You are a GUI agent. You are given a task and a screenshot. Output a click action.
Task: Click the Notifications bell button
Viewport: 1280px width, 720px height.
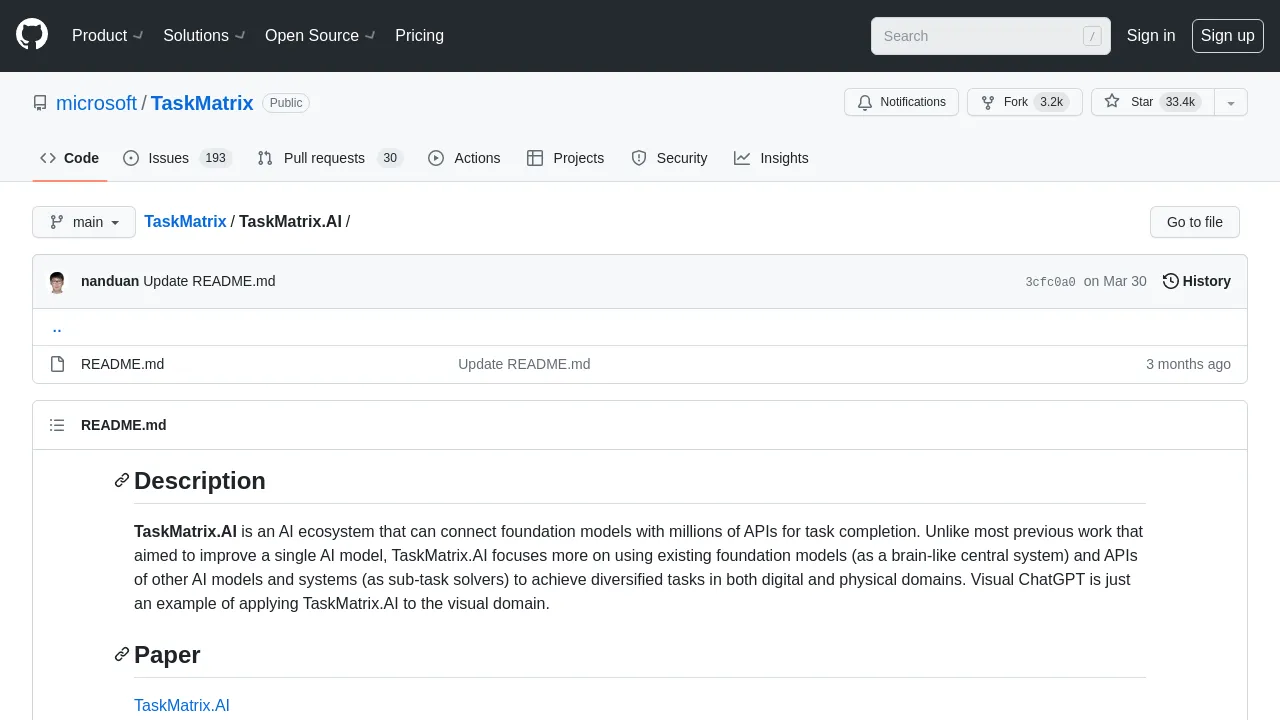point(902,102)
